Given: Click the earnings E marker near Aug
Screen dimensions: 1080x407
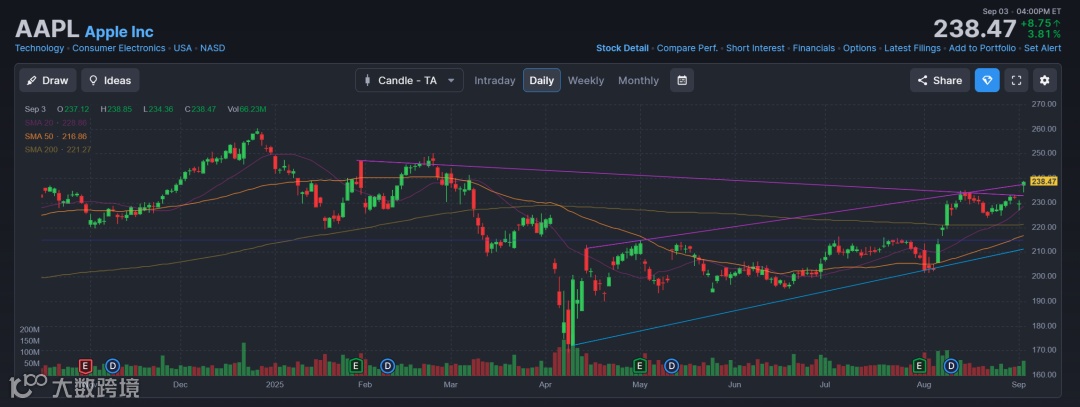Looking at the screenshot, I should pos(920,366).
